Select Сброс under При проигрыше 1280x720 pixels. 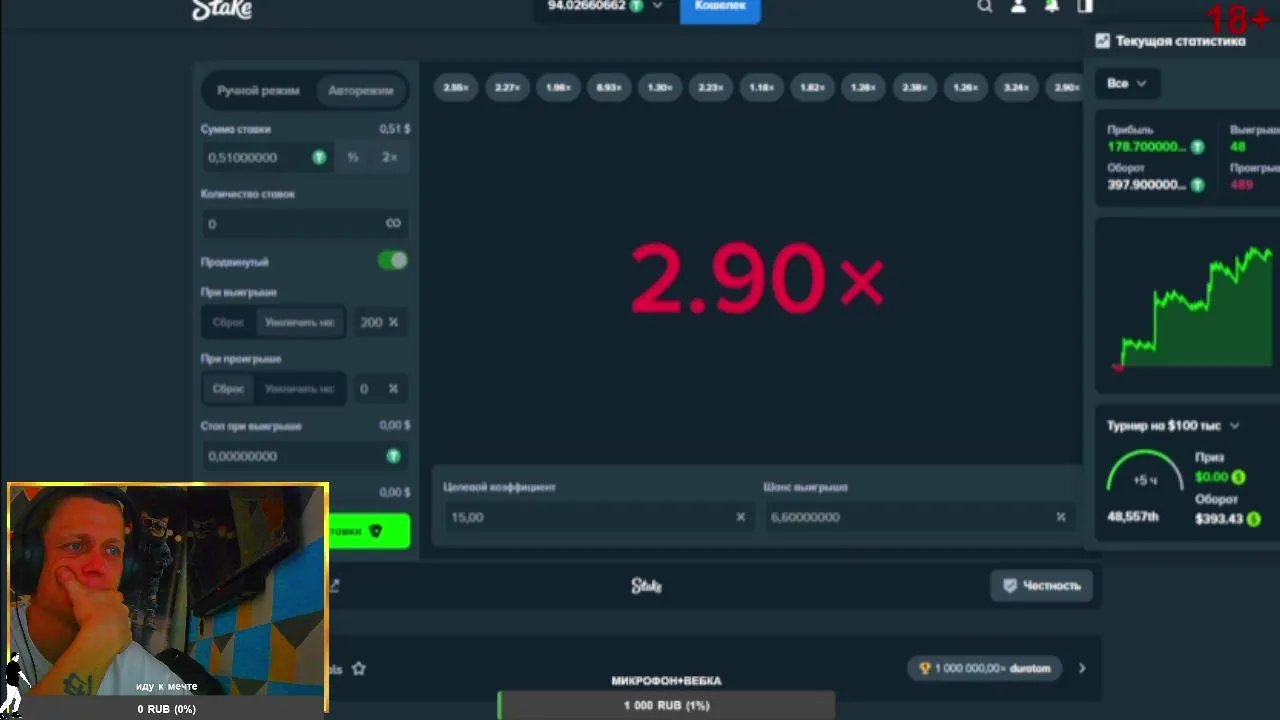[x=228, y=388]
